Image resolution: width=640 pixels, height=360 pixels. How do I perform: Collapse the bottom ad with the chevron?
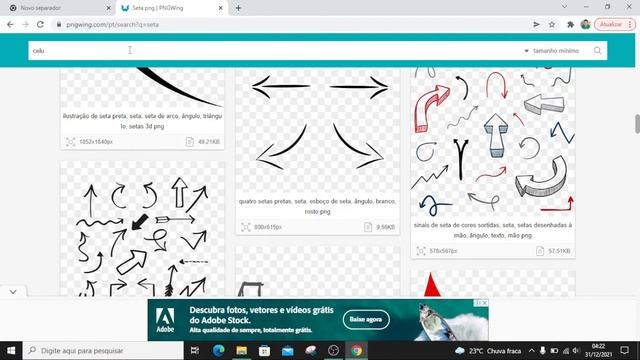point(13,292)
